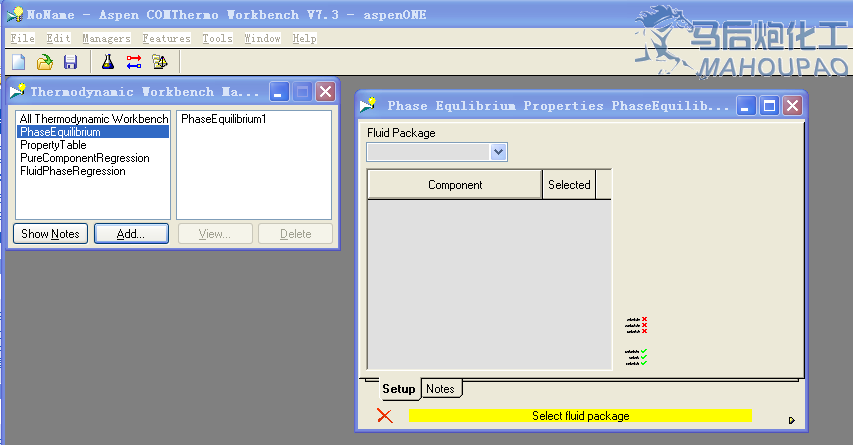Click the Add... button
This screenshot has height=445, width=853.
(x=131, y=234)
